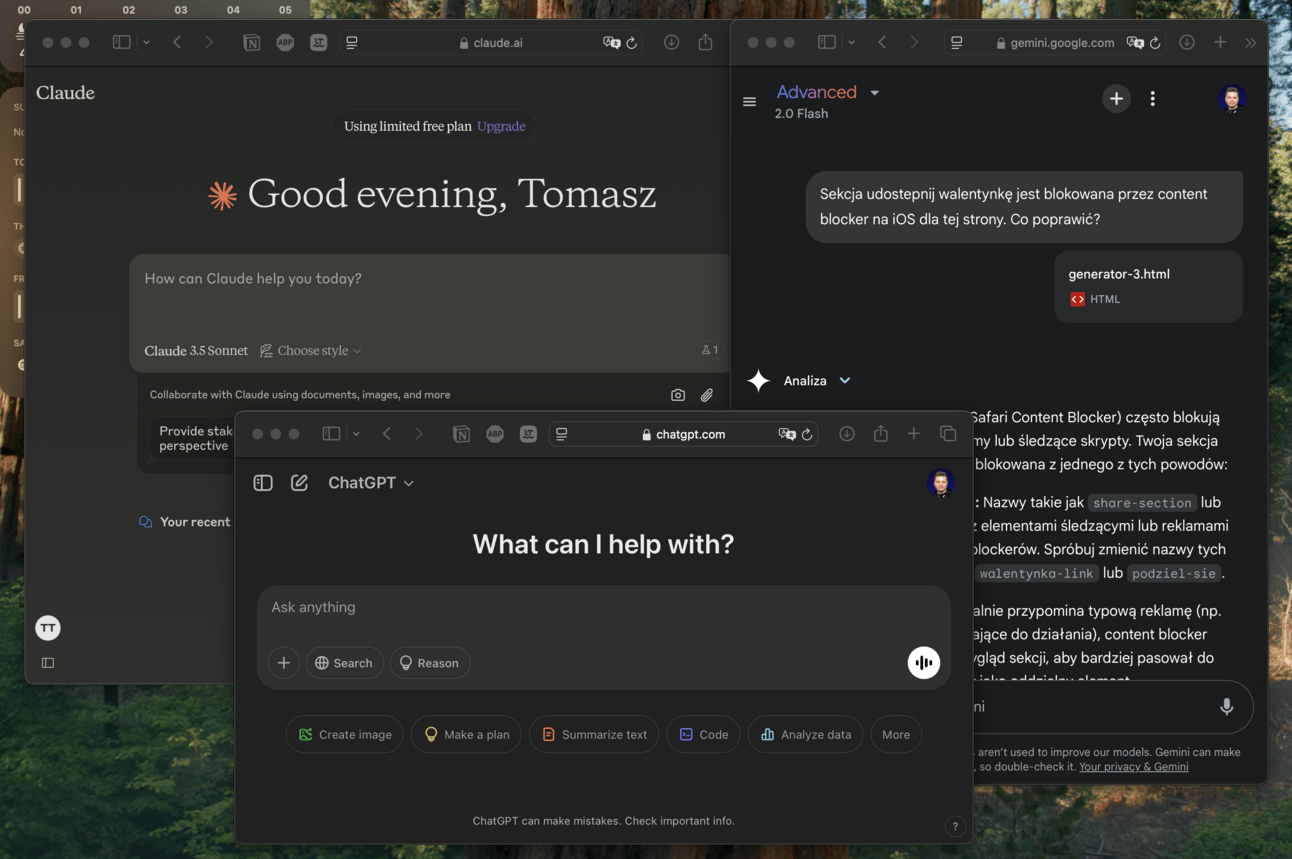The height and width of the screenshot is (859, 1292).
Task: Open Claude's Choose style dropdown
Action: (x=311, y=351)
